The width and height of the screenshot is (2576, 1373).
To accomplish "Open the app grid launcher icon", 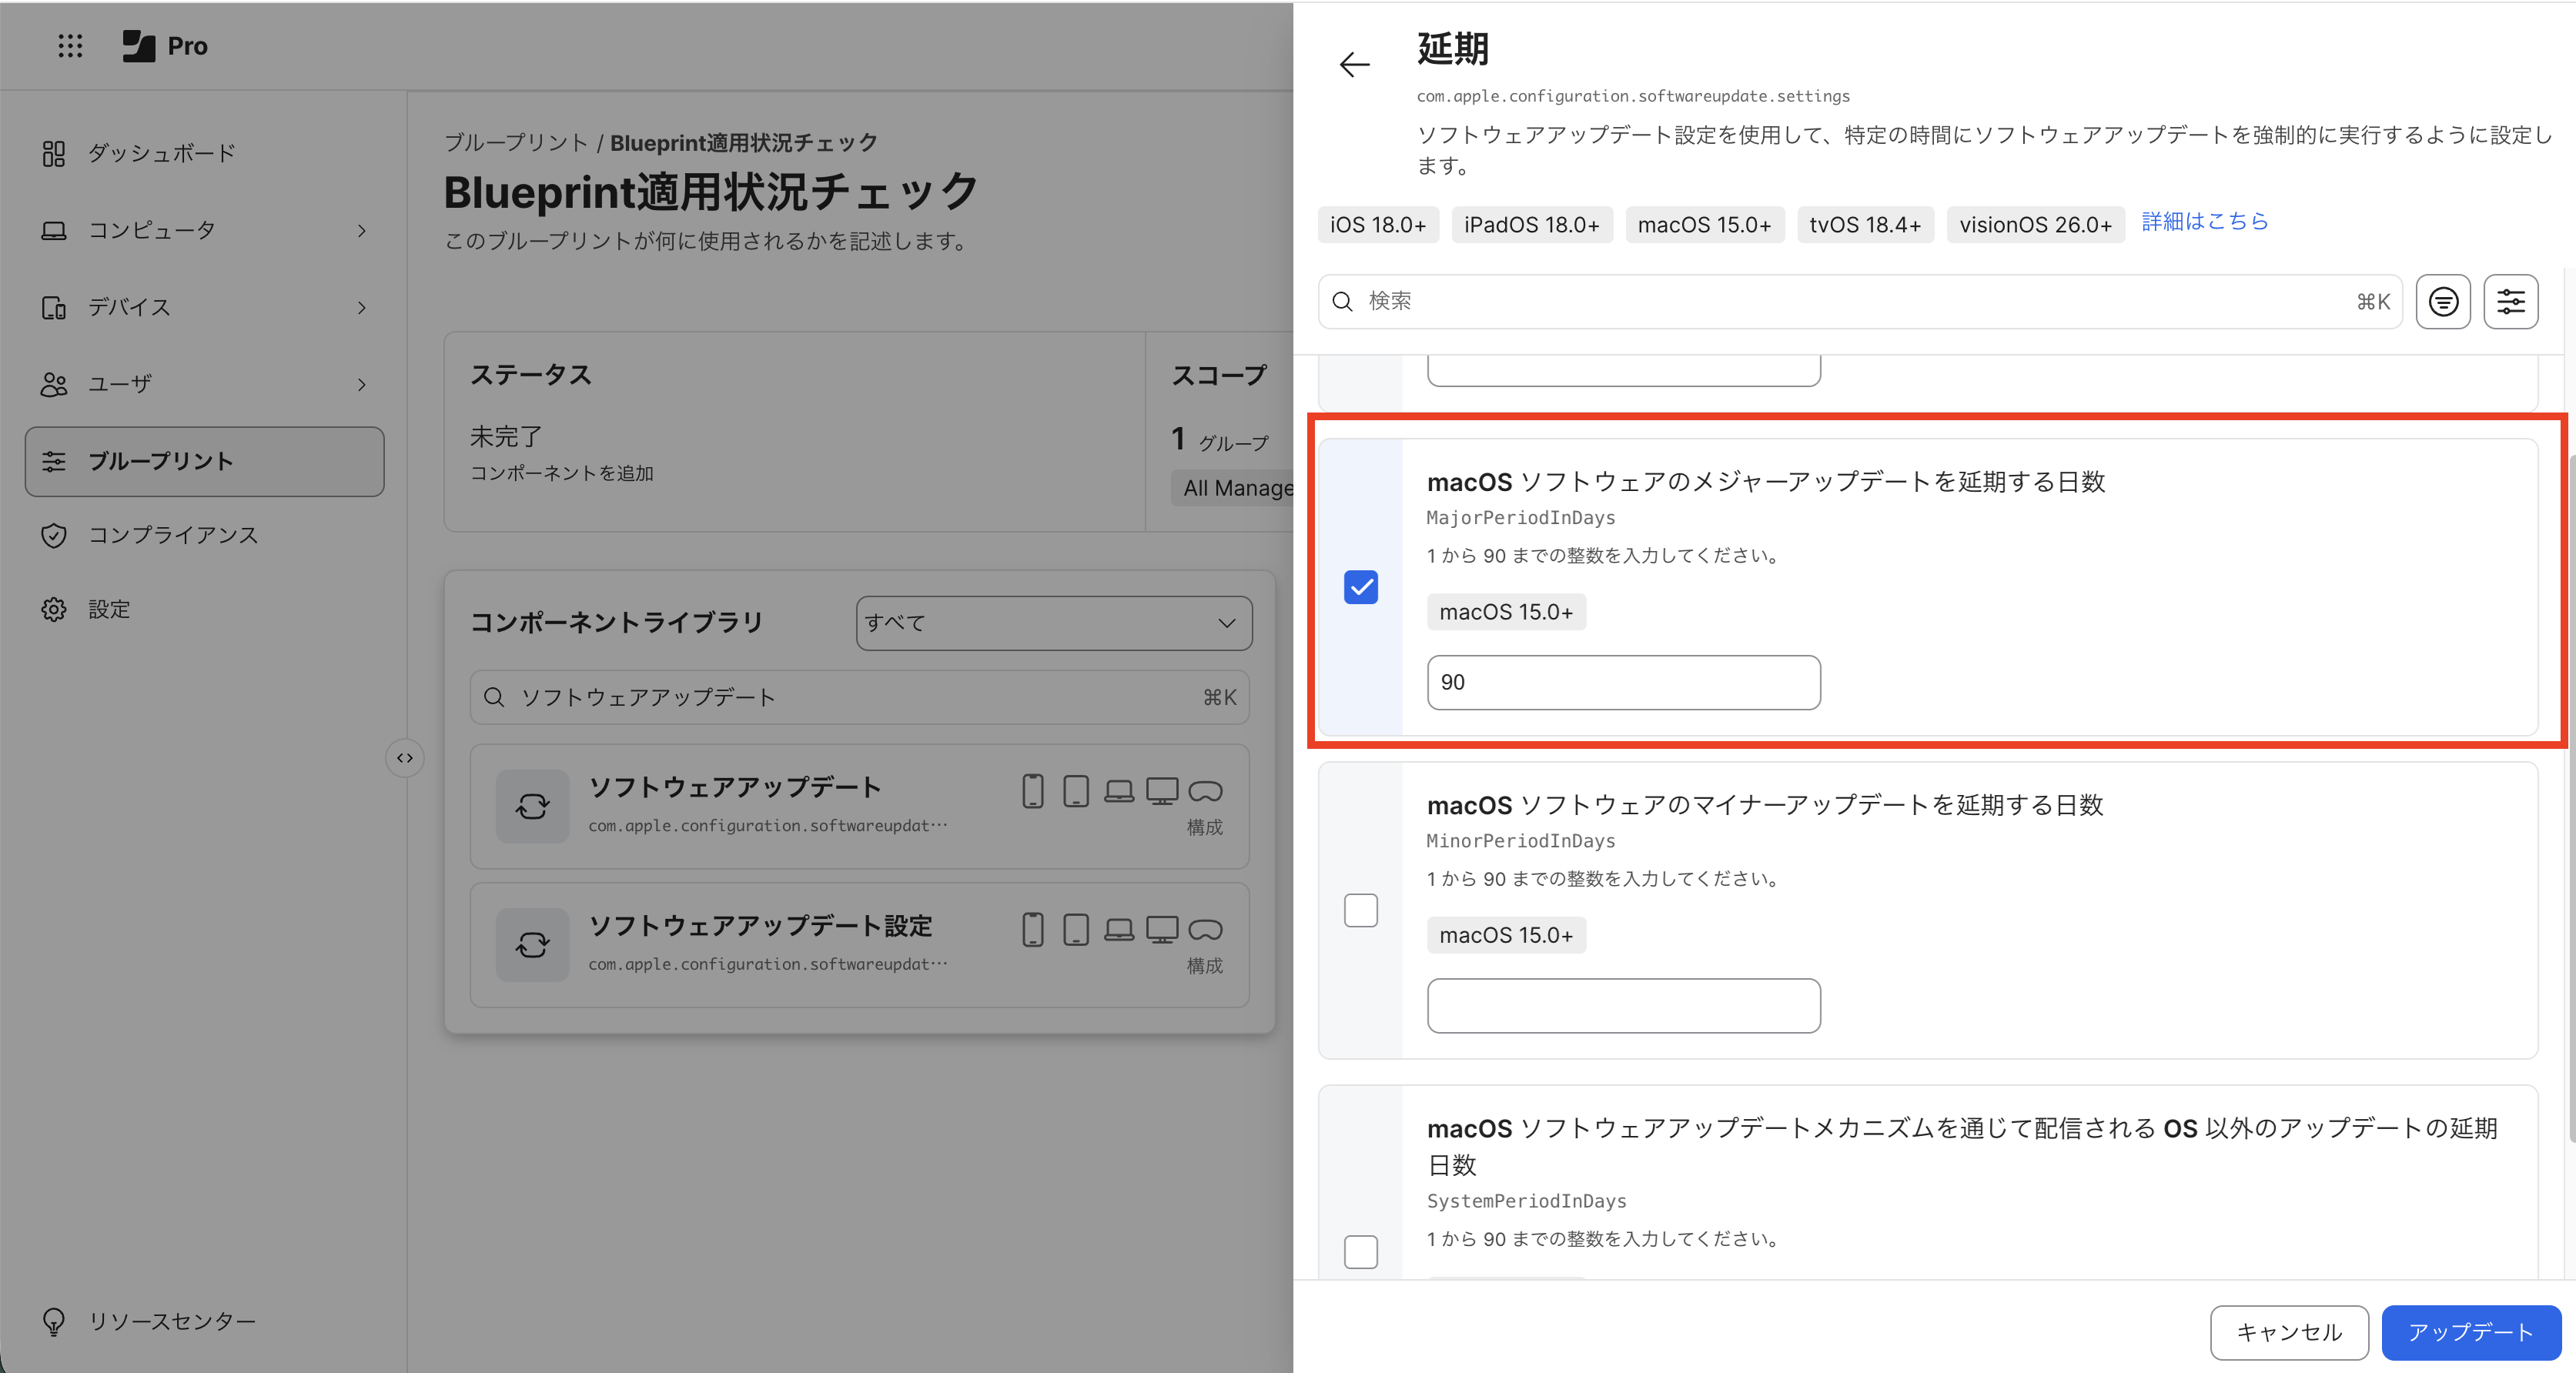I will pyautogui.click(x=70, y=46).
